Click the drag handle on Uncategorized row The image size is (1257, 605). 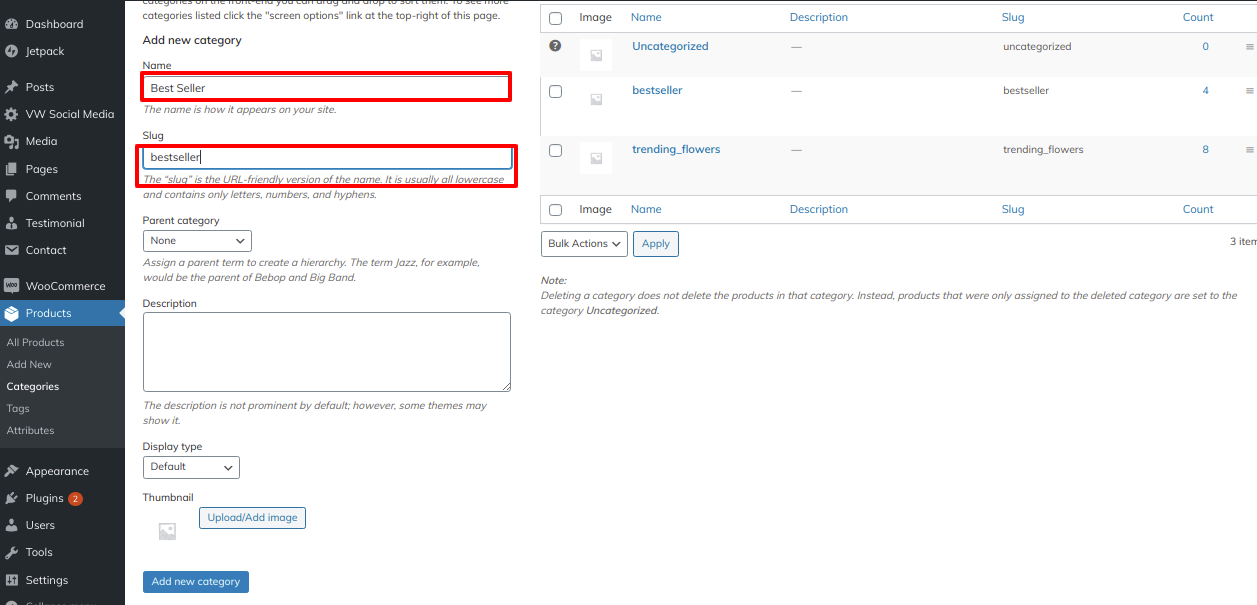point(1249,47)
